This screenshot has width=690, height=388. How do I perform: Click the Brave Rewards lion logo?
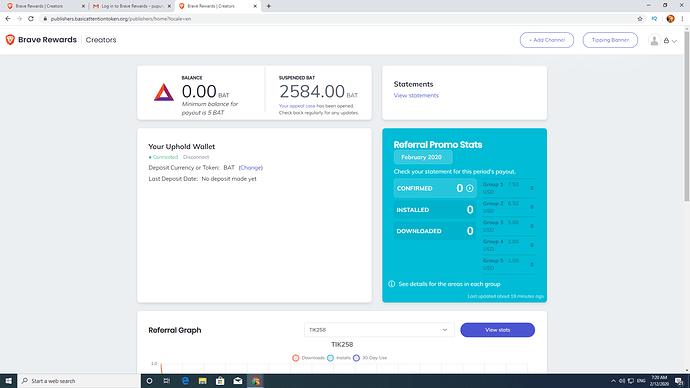click(10, 40)
